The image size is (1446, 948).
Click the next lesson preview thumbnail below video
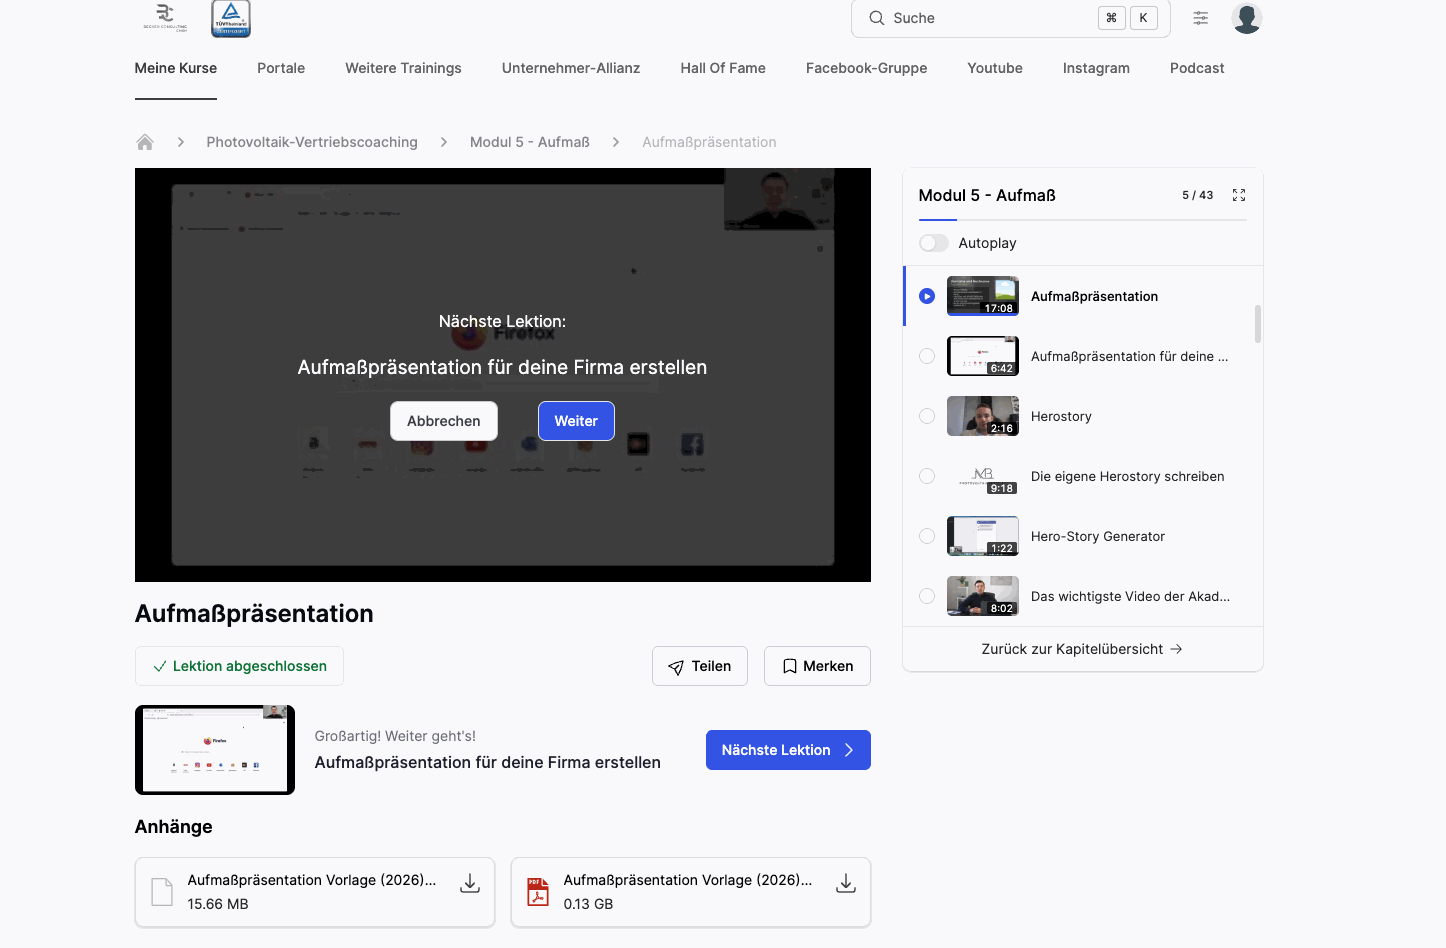(x=215, y=750)
